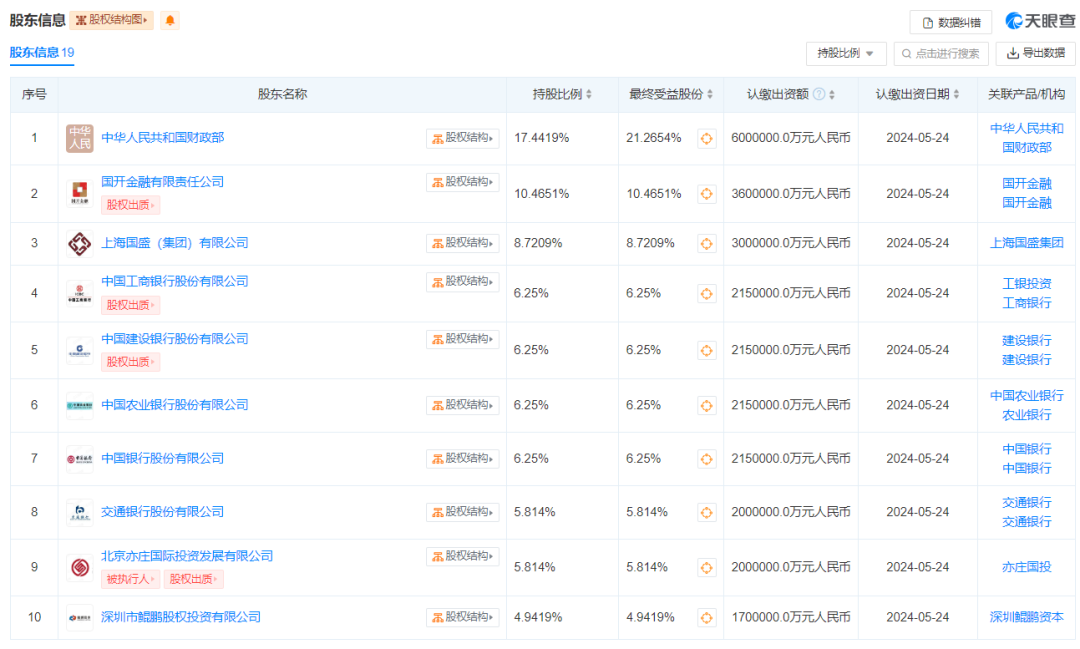The image size is (1080, 649).
Task: Click beneficial-share target icon for 财政部 row
Action: pyautogui.click(x=706, y=138)
